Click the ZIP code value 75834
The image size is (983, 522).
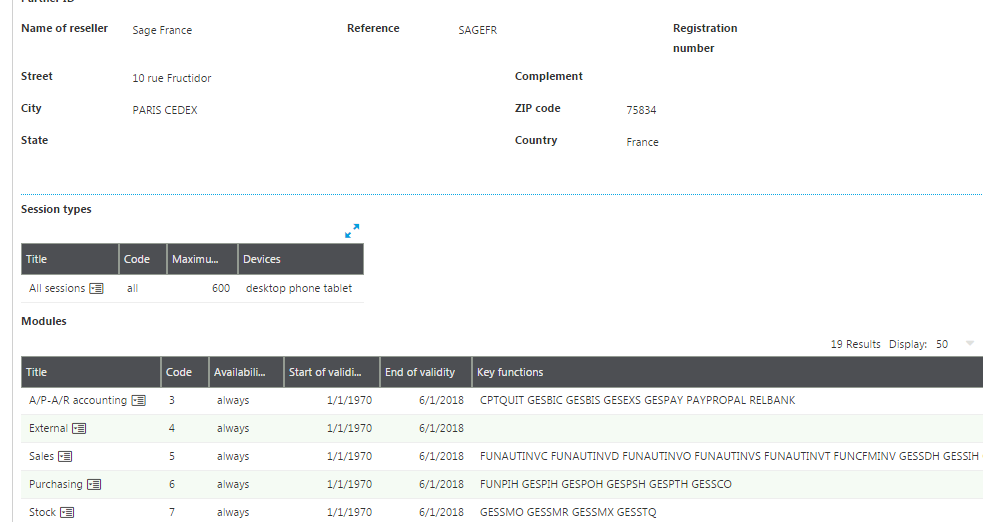(x=641, y=110)
